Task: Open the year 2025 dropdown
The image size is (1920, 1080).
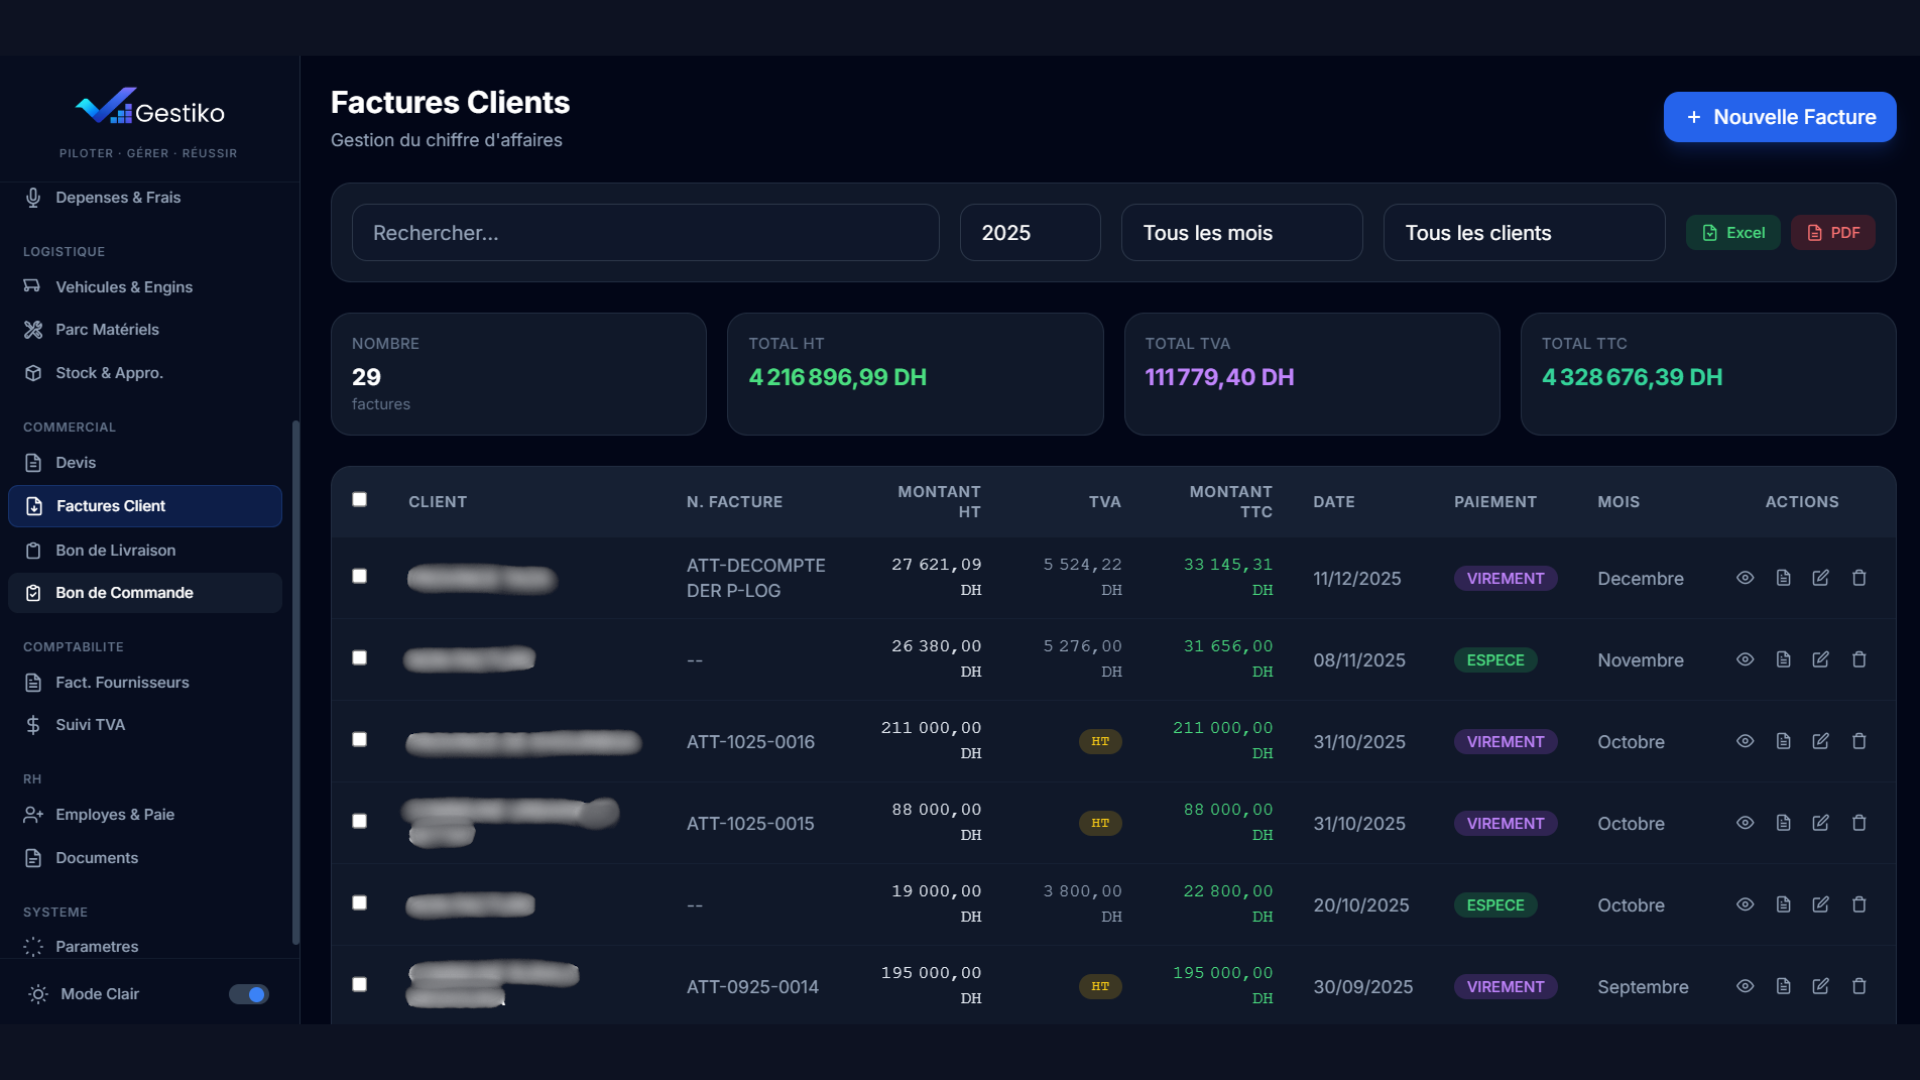Action: [1030, 232]
